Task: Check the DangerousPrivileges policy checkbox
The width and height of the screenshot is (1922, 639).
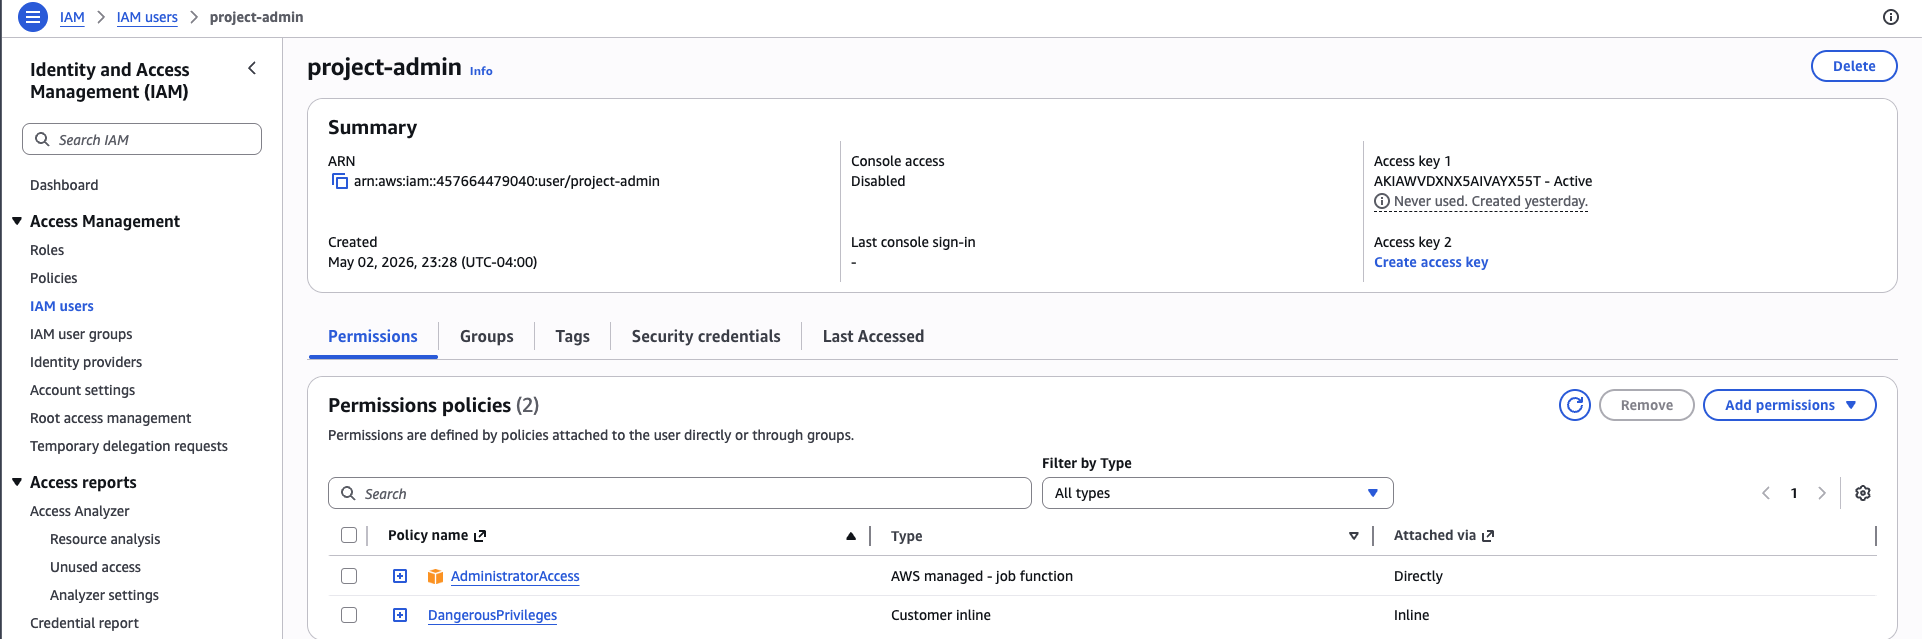Action: (349, 615)
